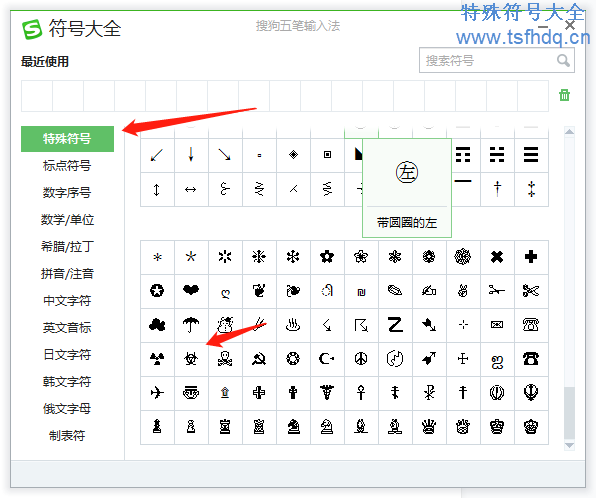Insert the black chess pawn symbol

(x=157, y=427)
